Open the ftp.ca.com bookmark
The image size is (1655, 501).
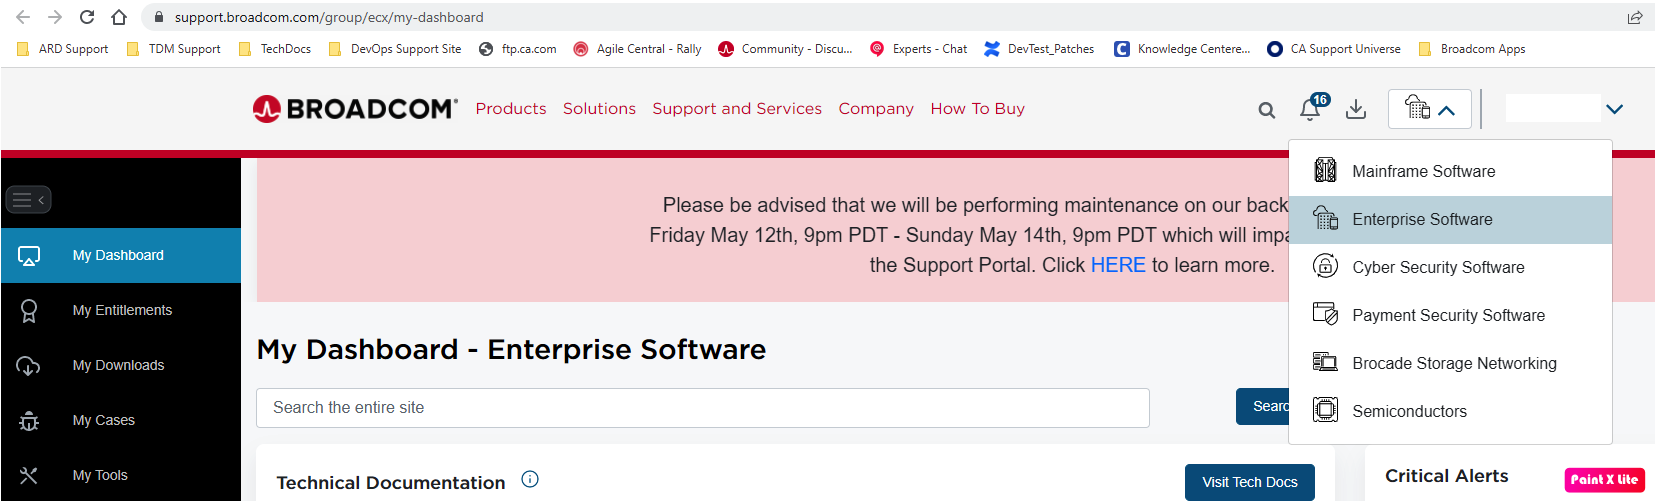coord(518,49)
